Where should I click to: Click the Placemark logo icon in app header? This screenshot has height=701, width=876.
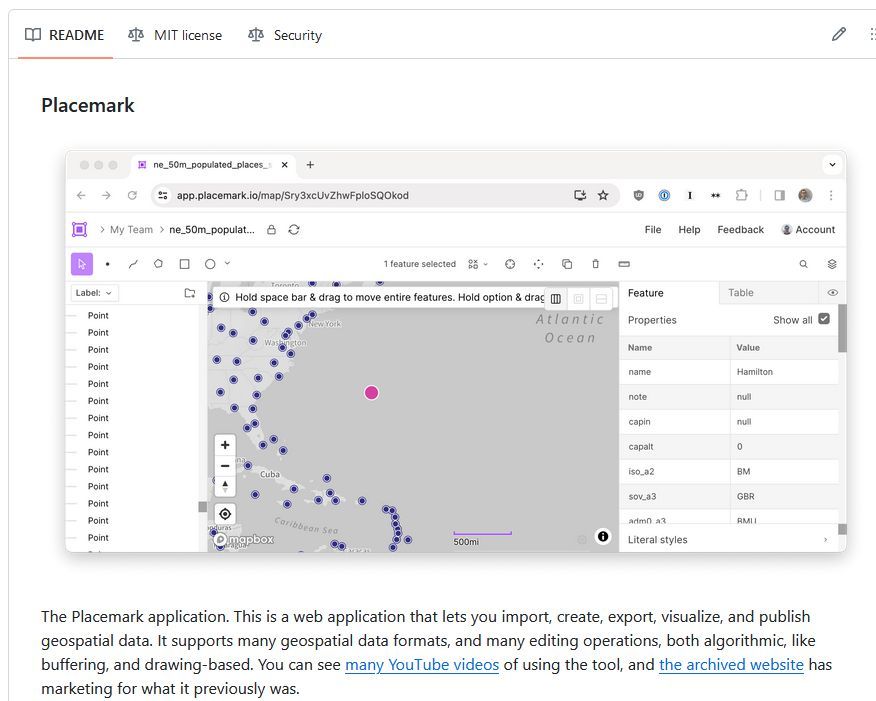(80, 230)
